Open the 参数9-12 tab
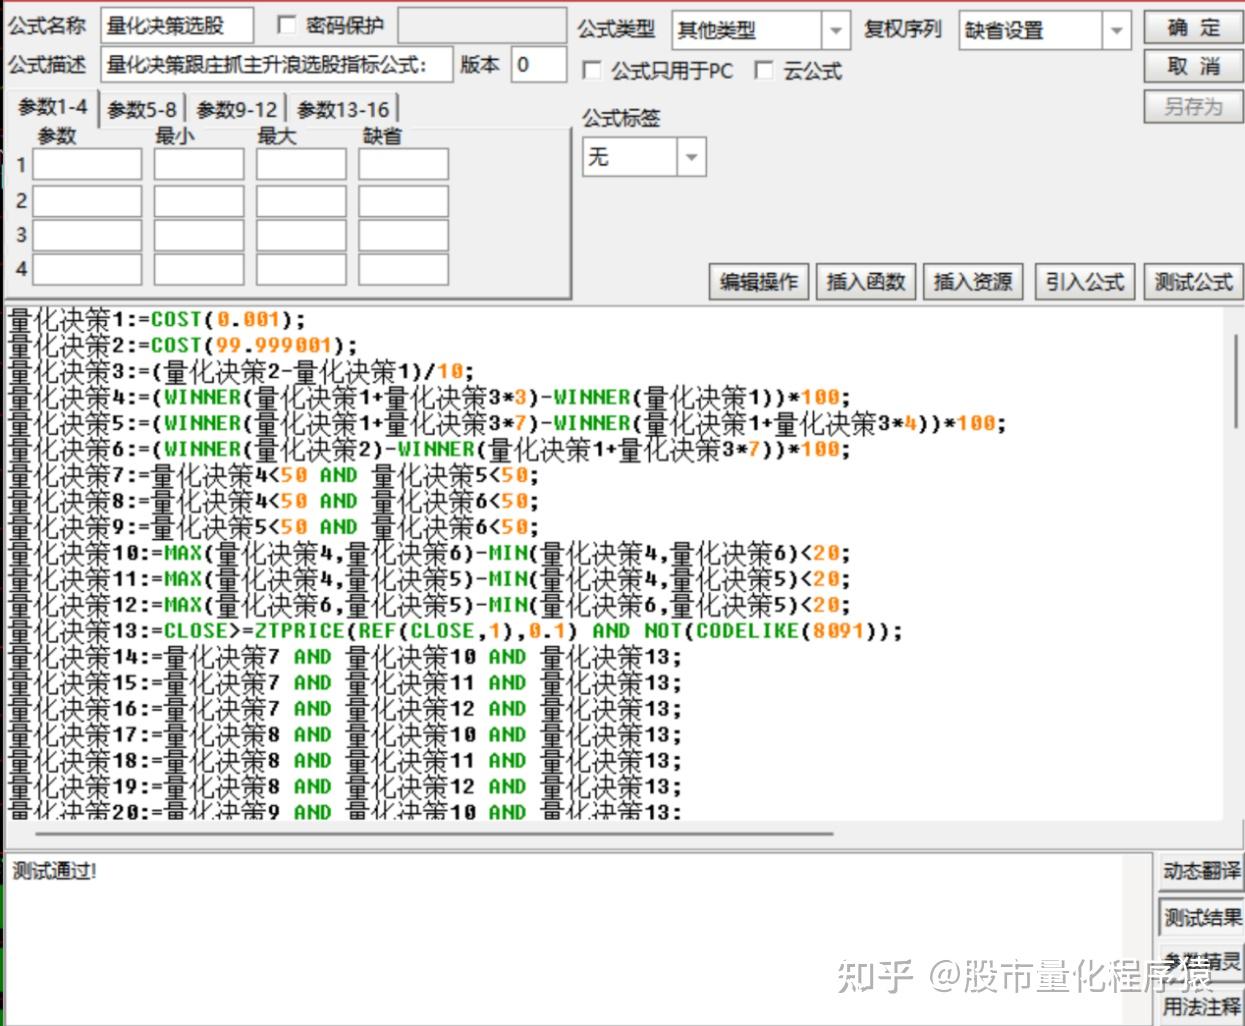The width and height of the screenshot is (1245, 1026). click(236, 109)
